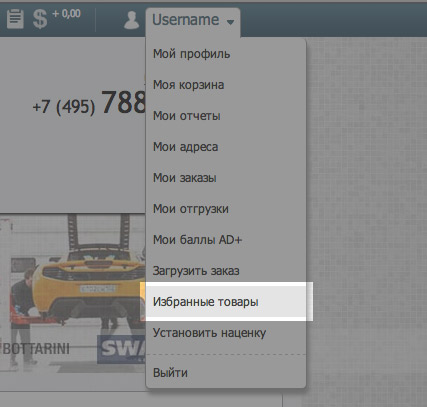Image resolution: width=427 pixels, height=407 pixels.
Task: Open Мой профиль menu item
Action: point(226,54)
